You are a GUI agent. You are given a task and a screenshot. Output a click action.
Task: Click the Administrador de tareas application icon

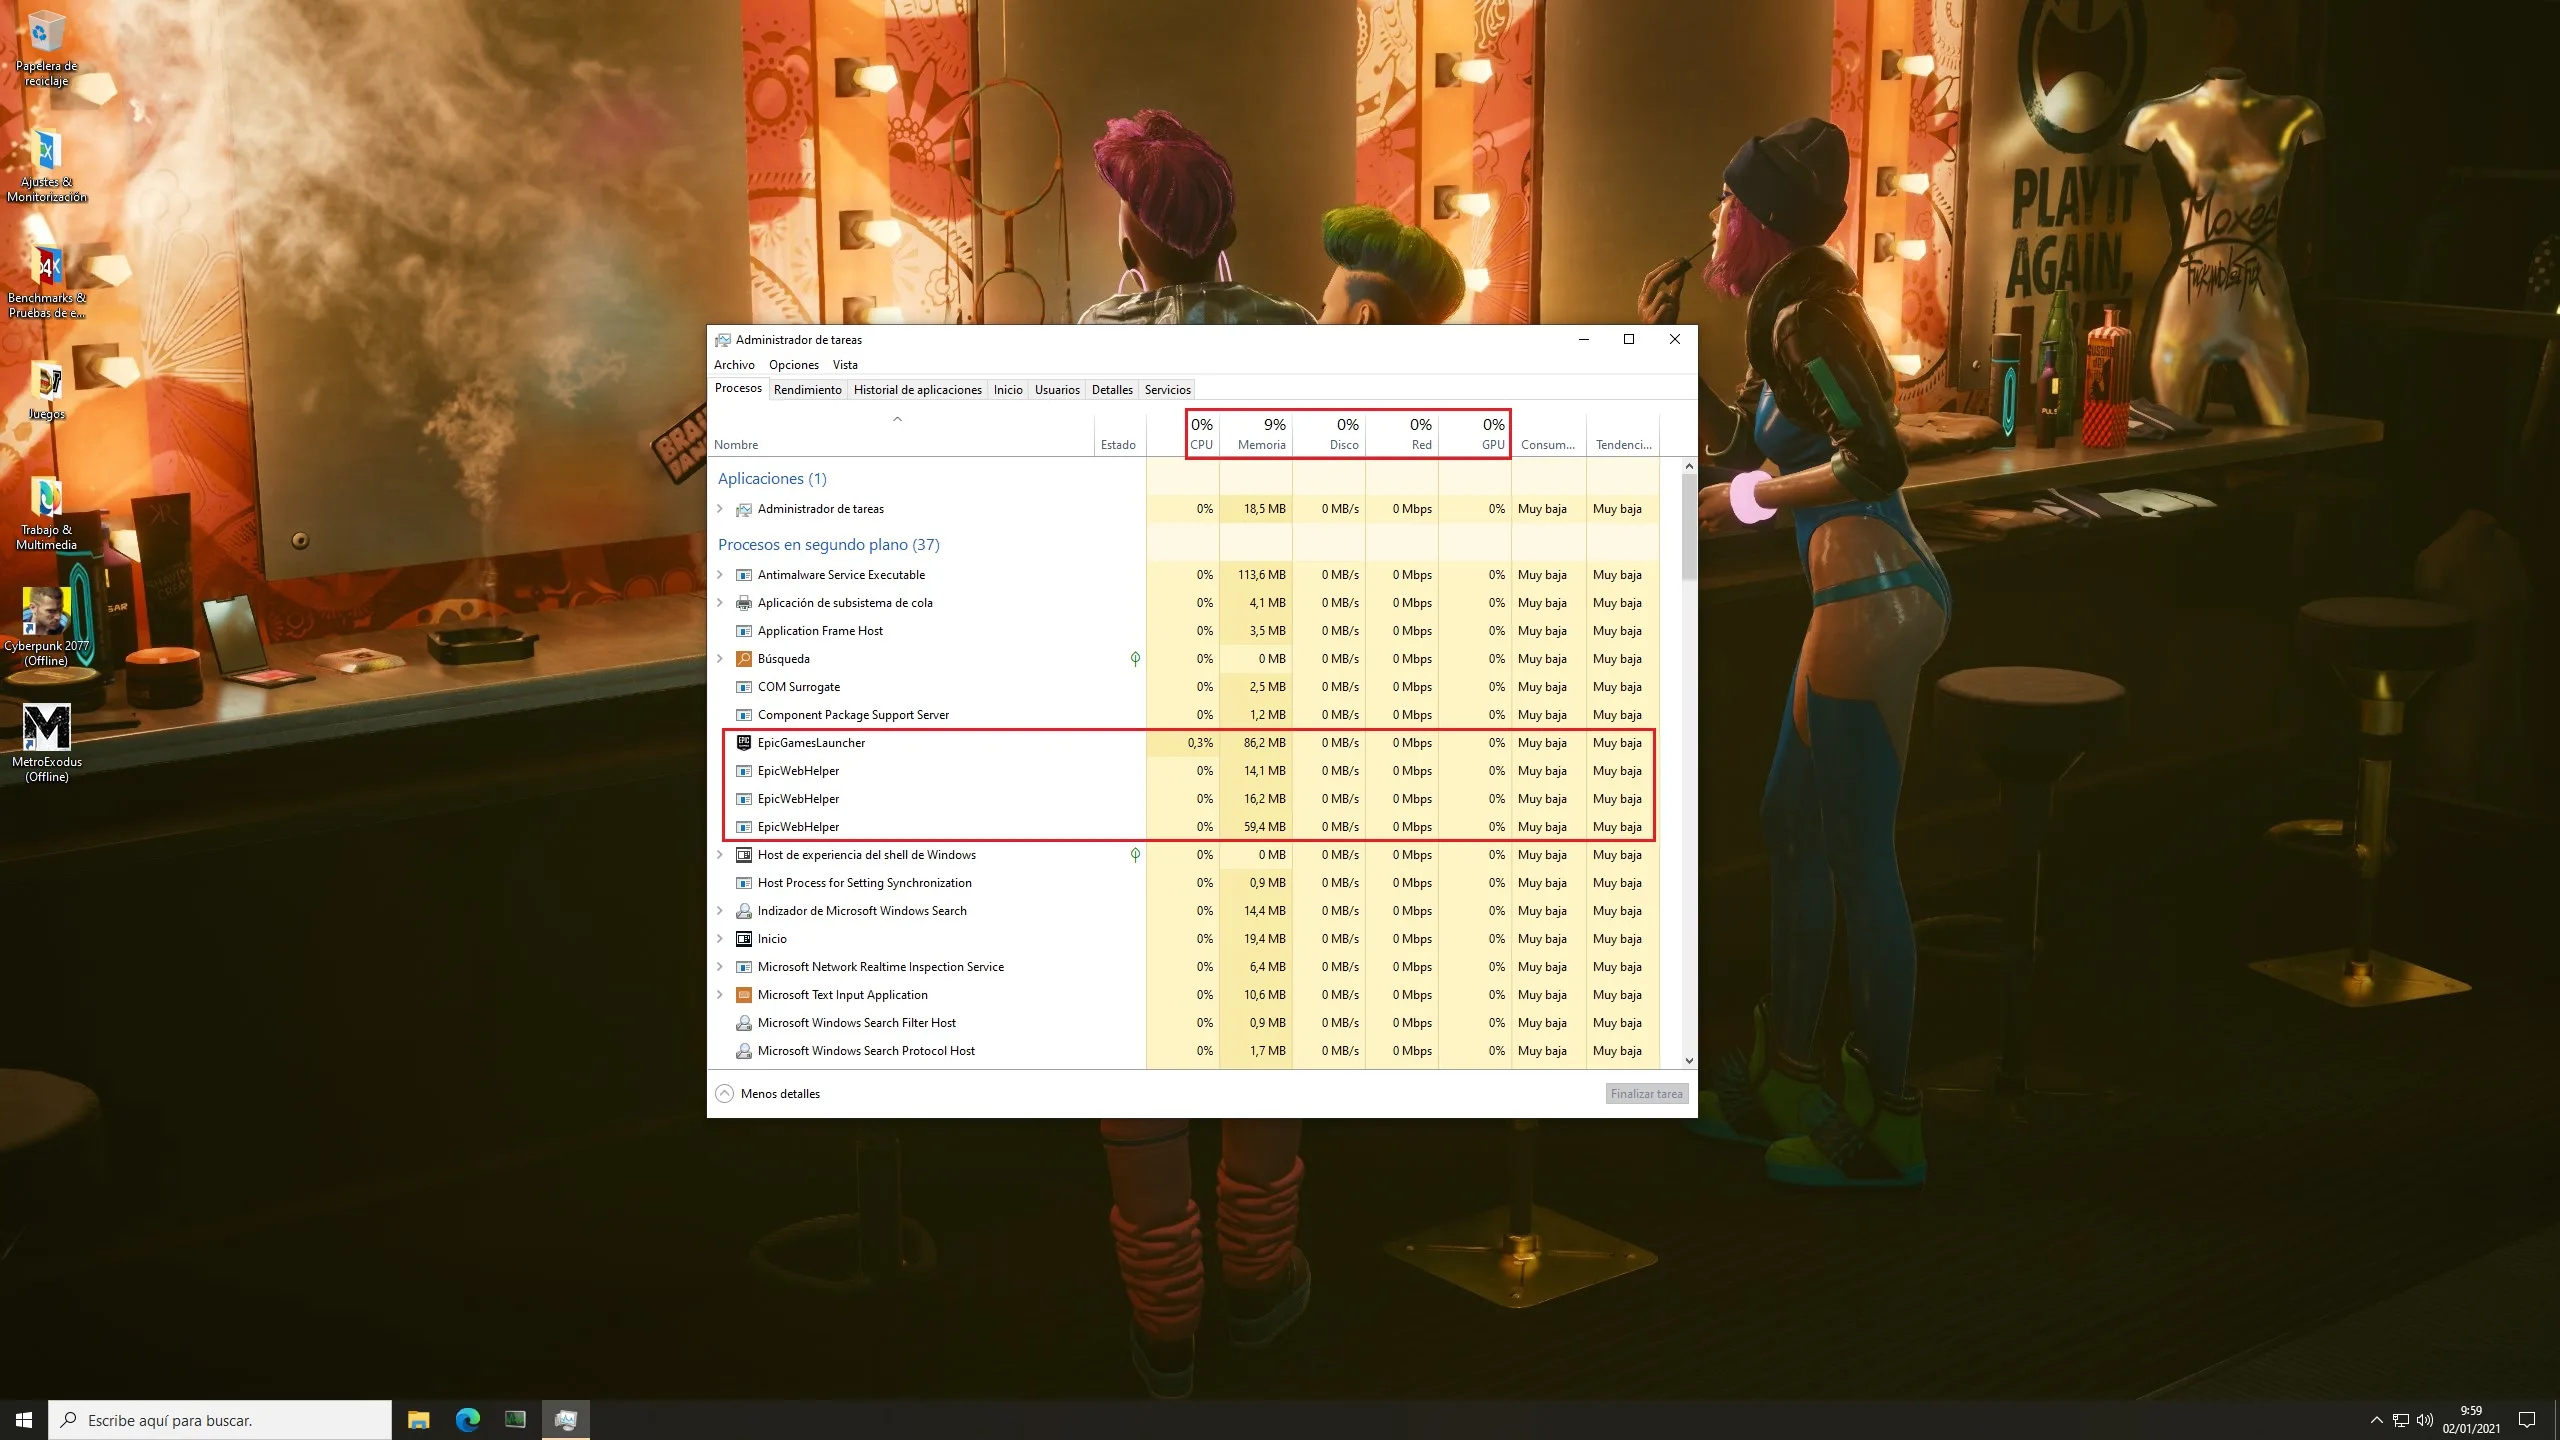tap(744, 508)
